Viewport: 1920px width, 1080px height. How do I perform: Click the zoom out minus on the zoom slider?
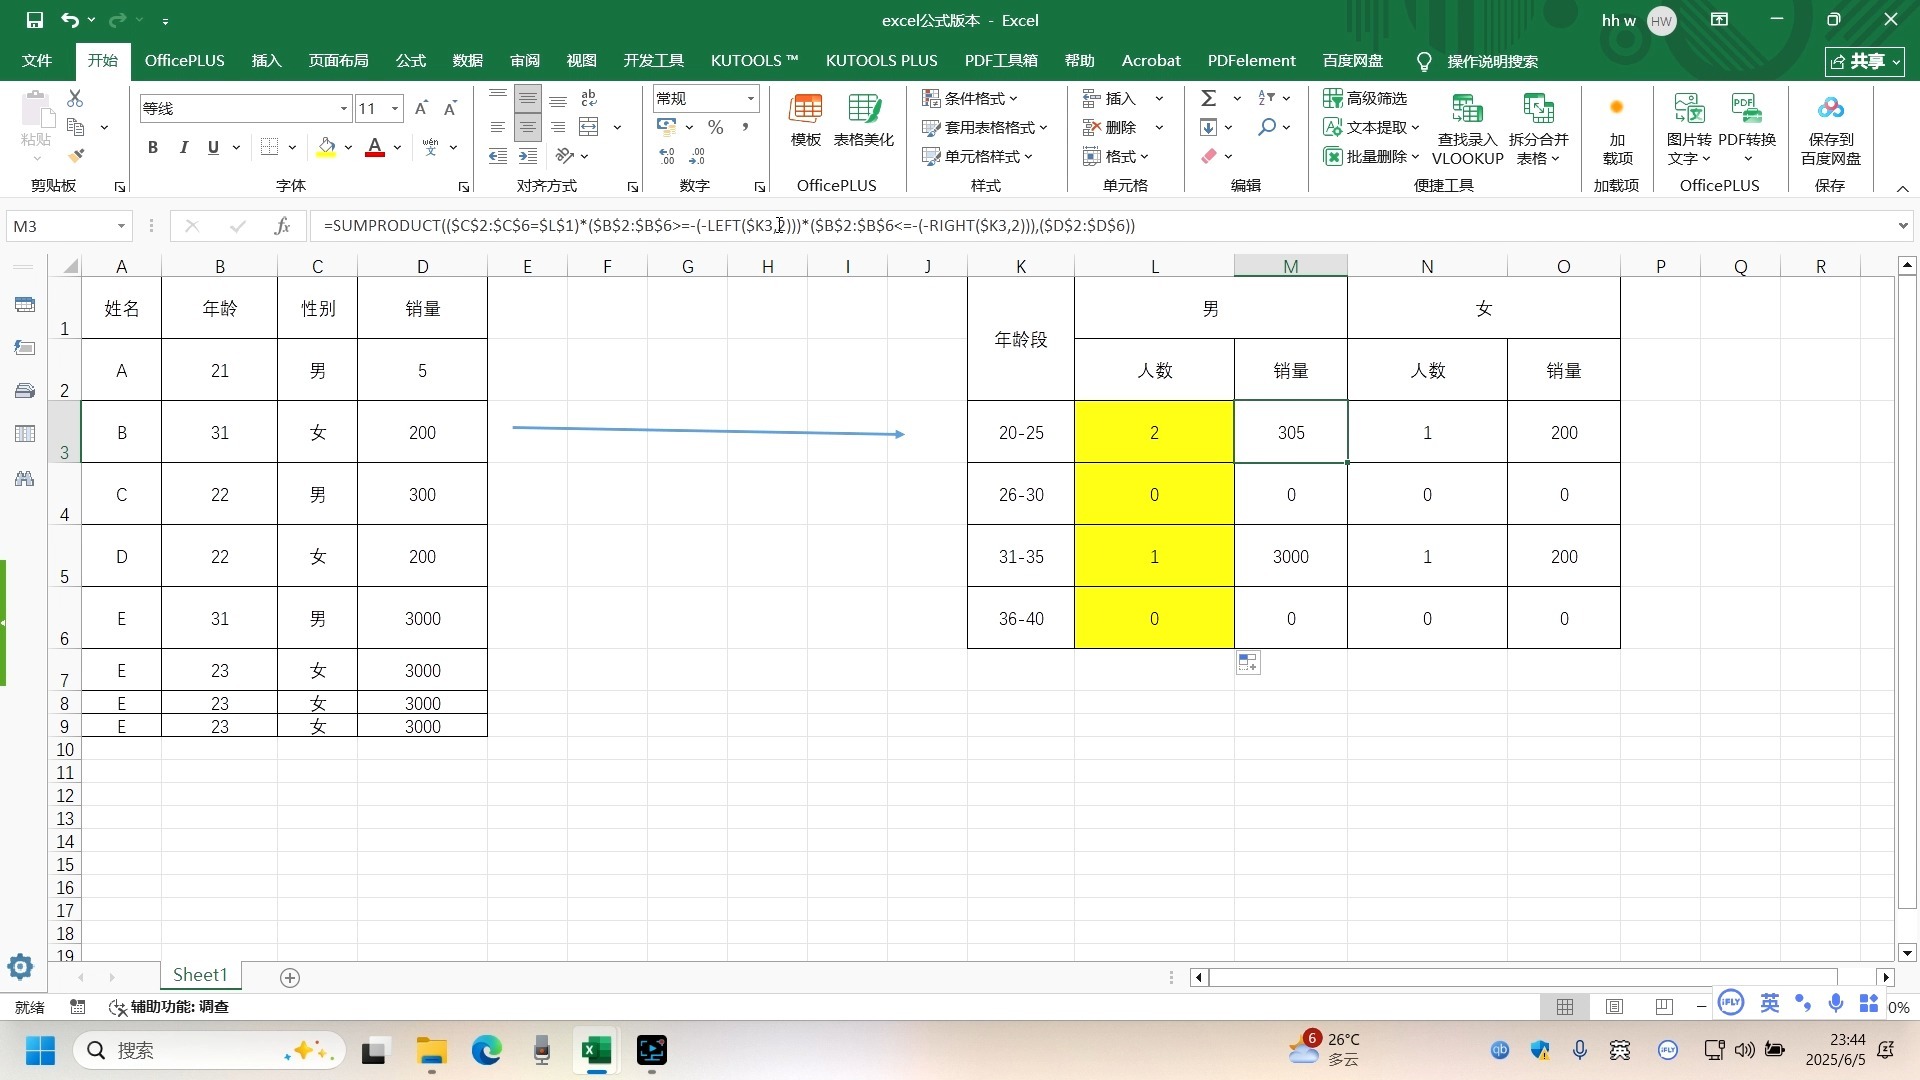(1701, 1007)
